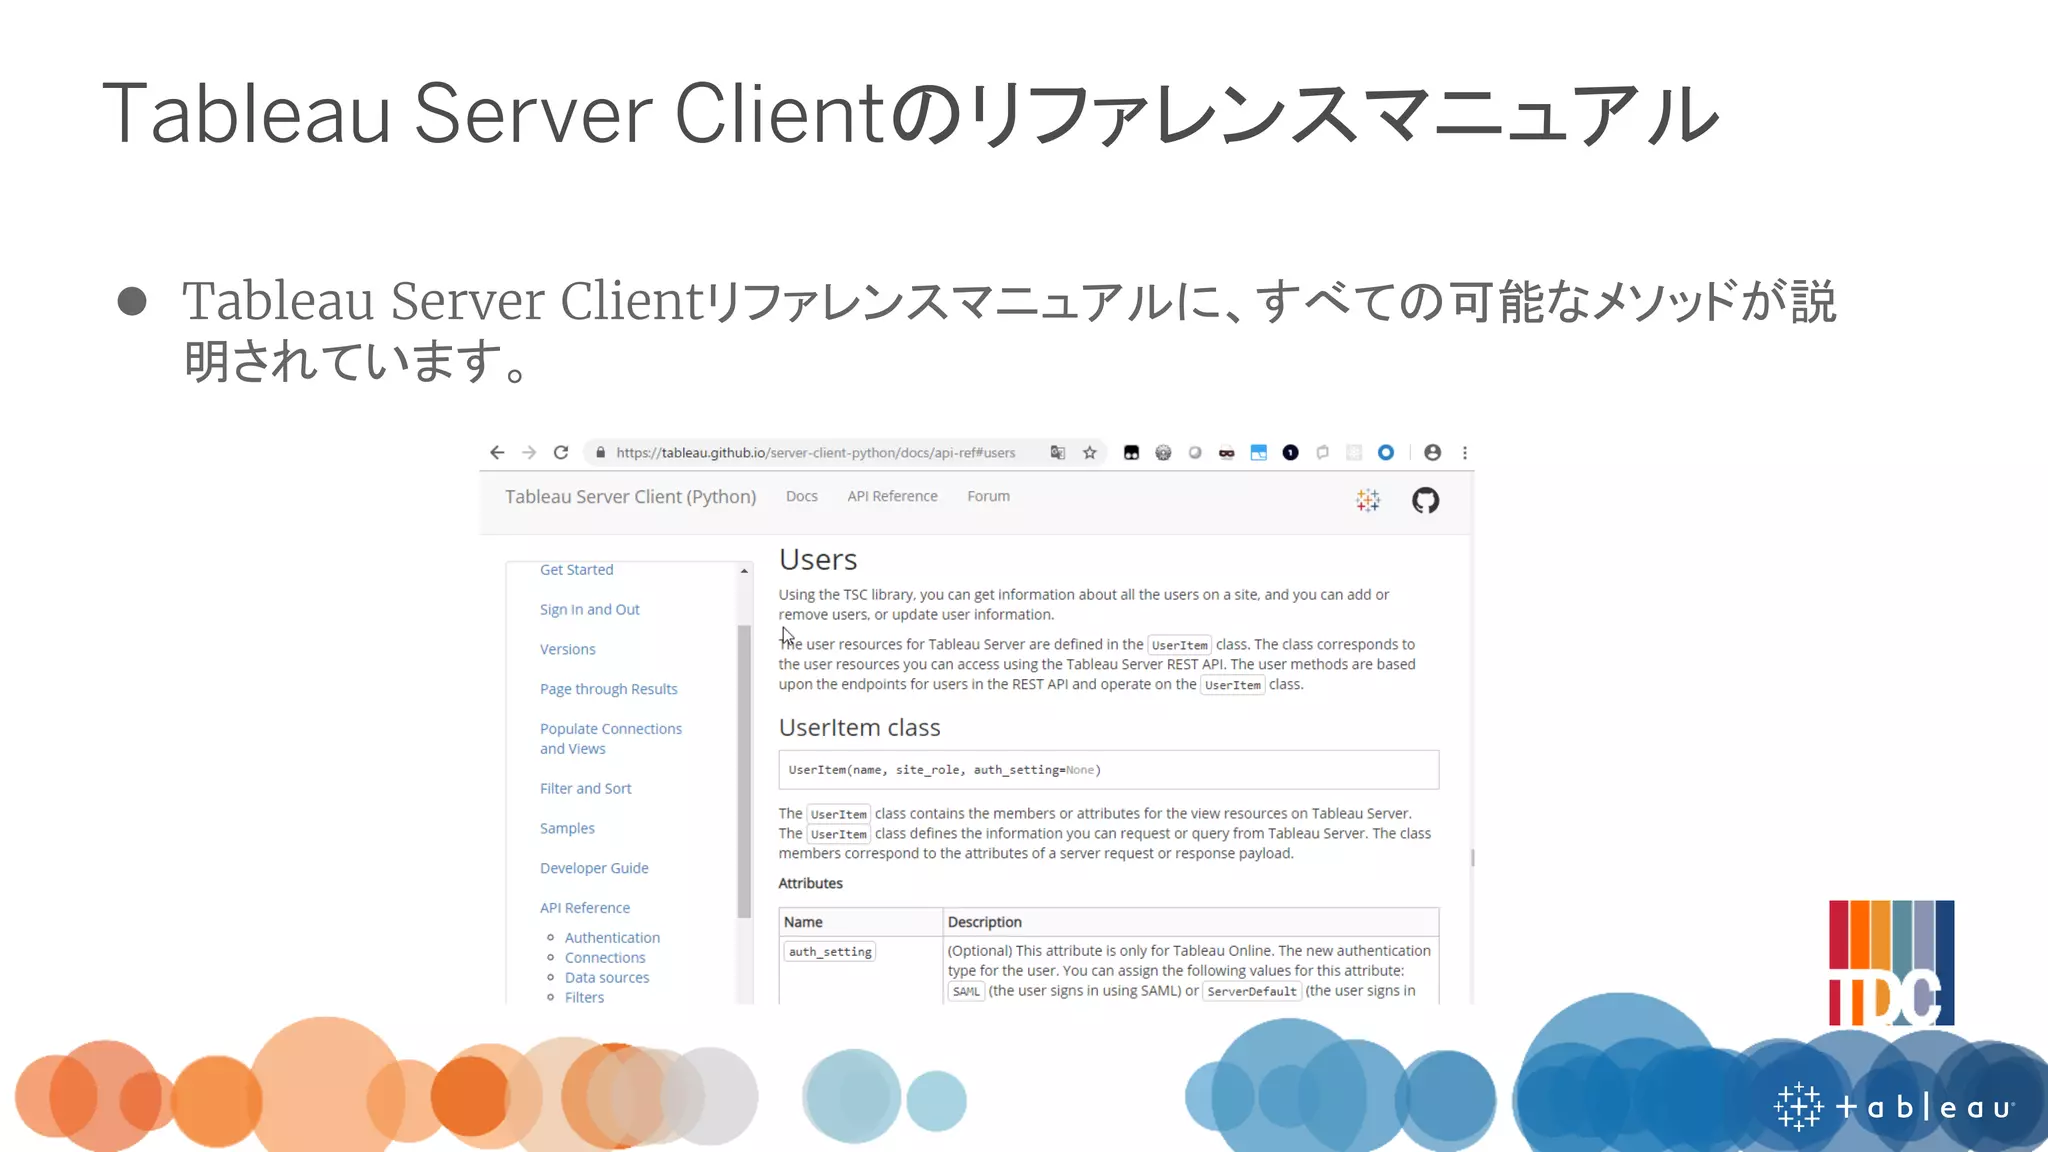Click the blue window extension icon
This screenshot has width=2048, height=1152.
tap(1259, 453)
